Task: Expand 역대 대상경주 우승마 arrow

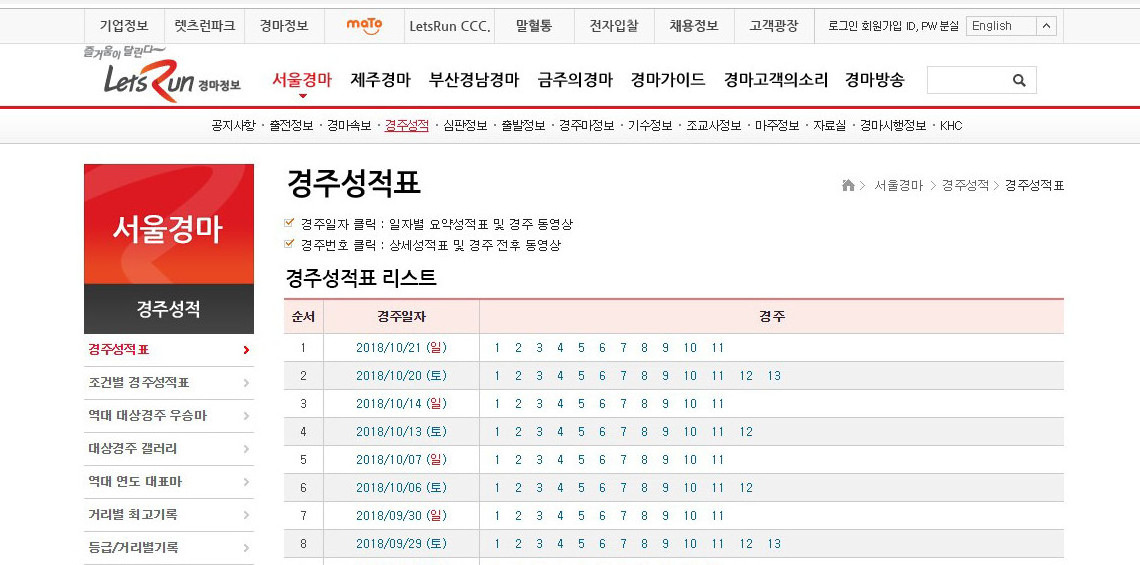Action: 246,416
